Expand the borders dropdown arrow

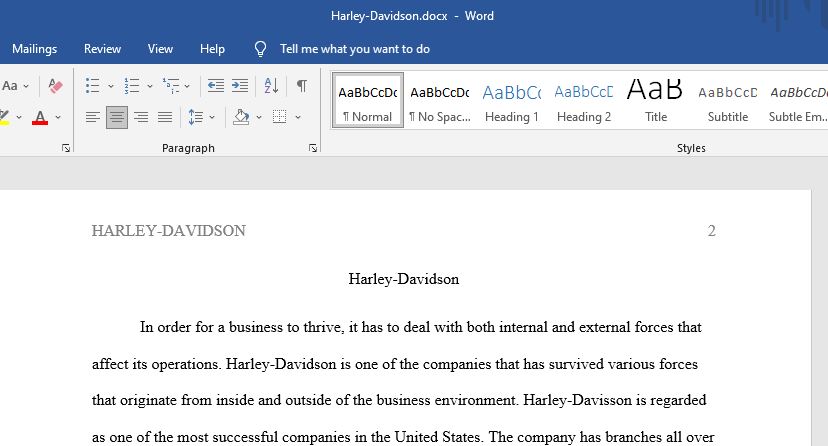click(298, 117)
